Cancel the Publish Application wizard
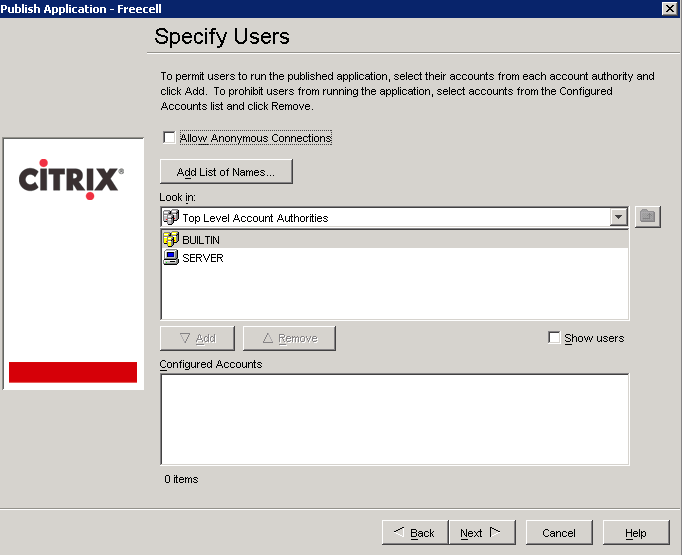 coord(559,532)
